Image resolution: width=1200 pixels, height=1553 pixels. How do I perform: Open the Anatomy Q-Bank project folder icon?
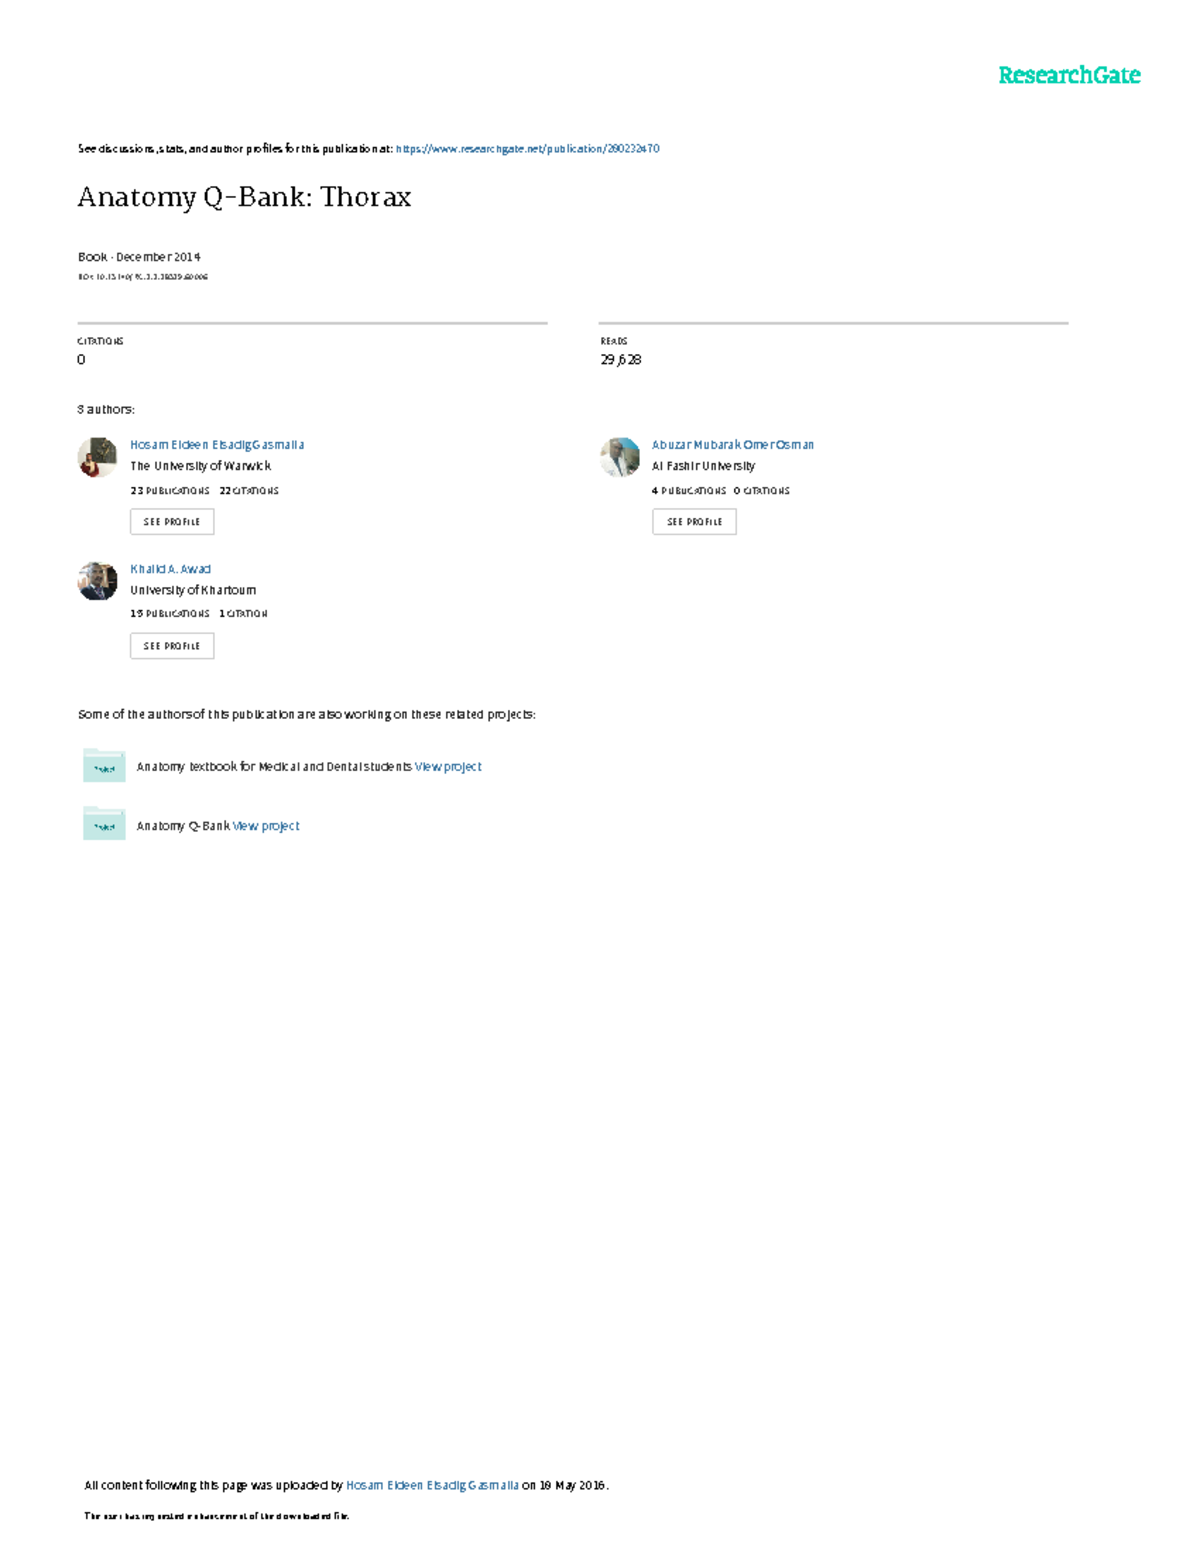102,826
